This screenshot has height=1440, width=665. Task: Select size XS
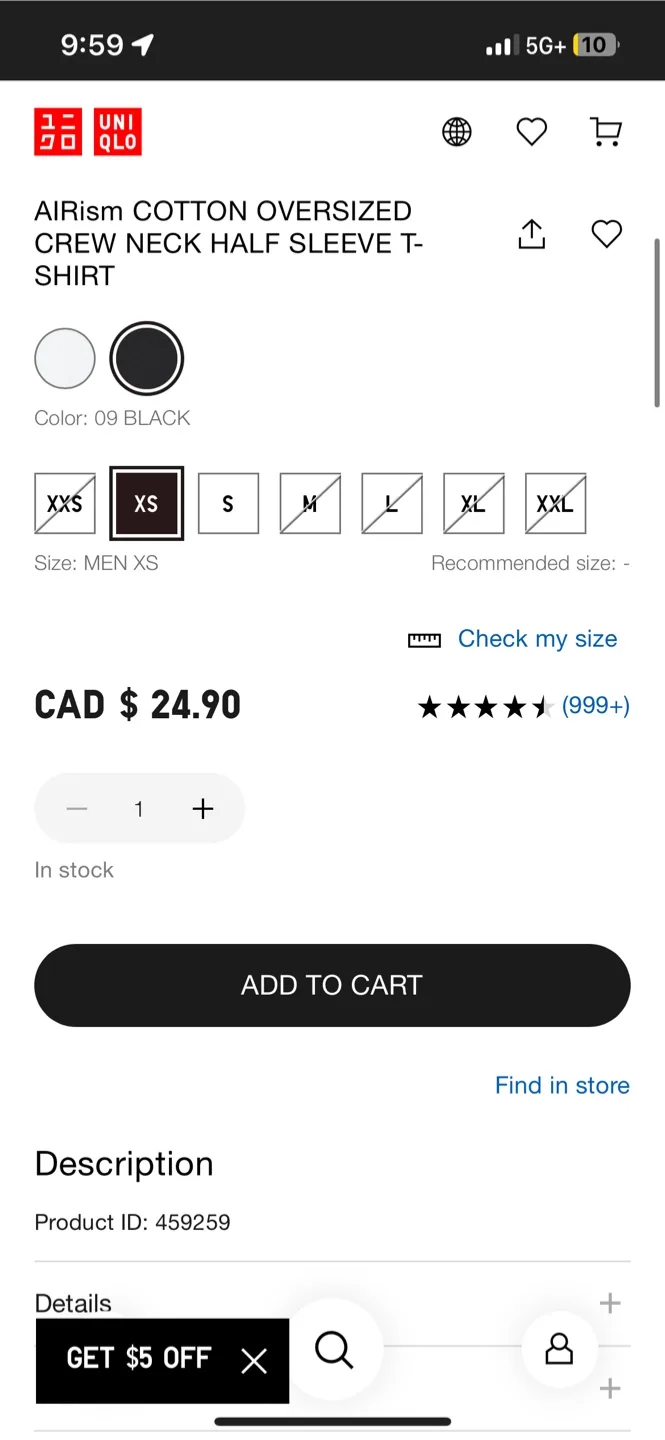click(146, 503)
